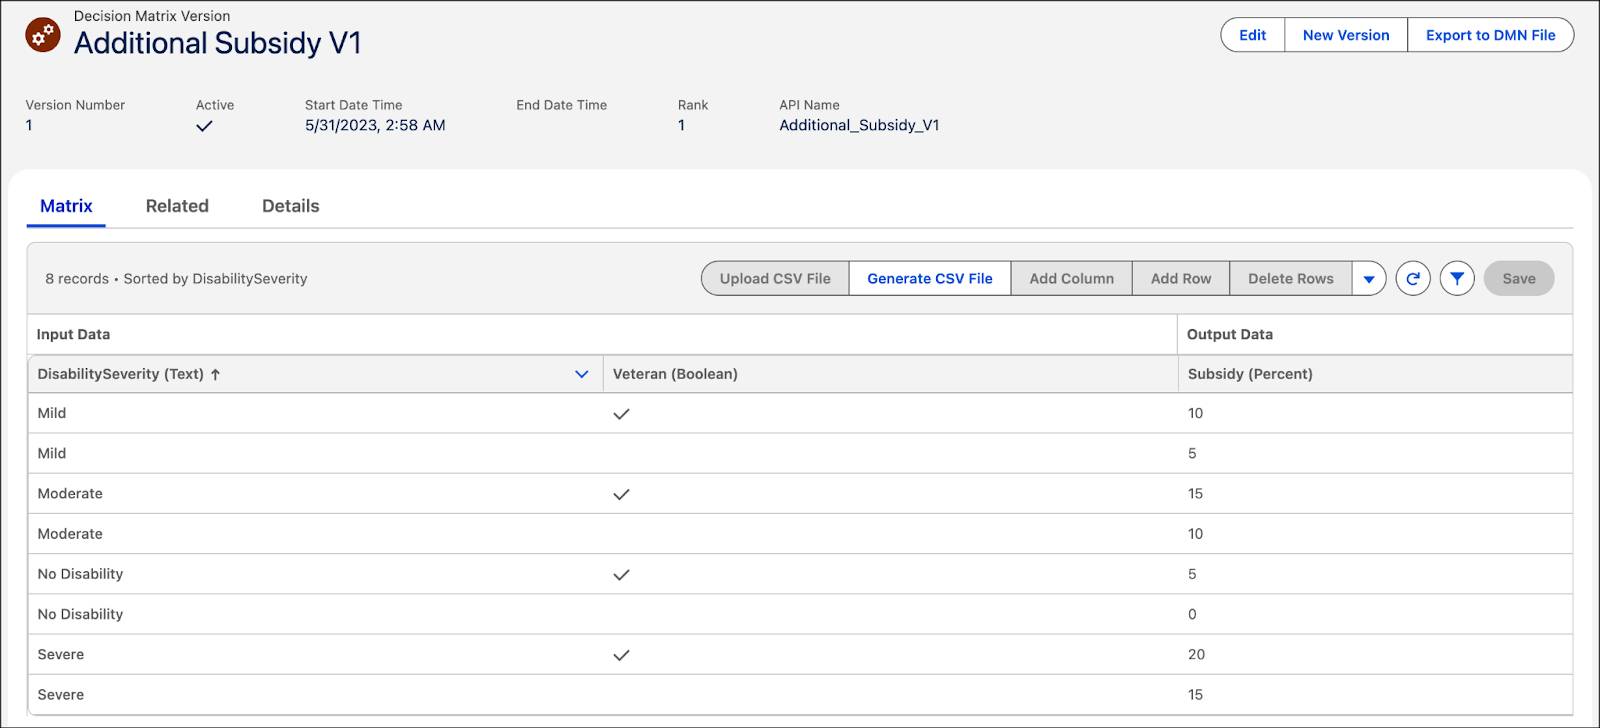Select the Veteran (Boolean) column header
This screenshot has width=1600, height=728.
tap(890, 374)
